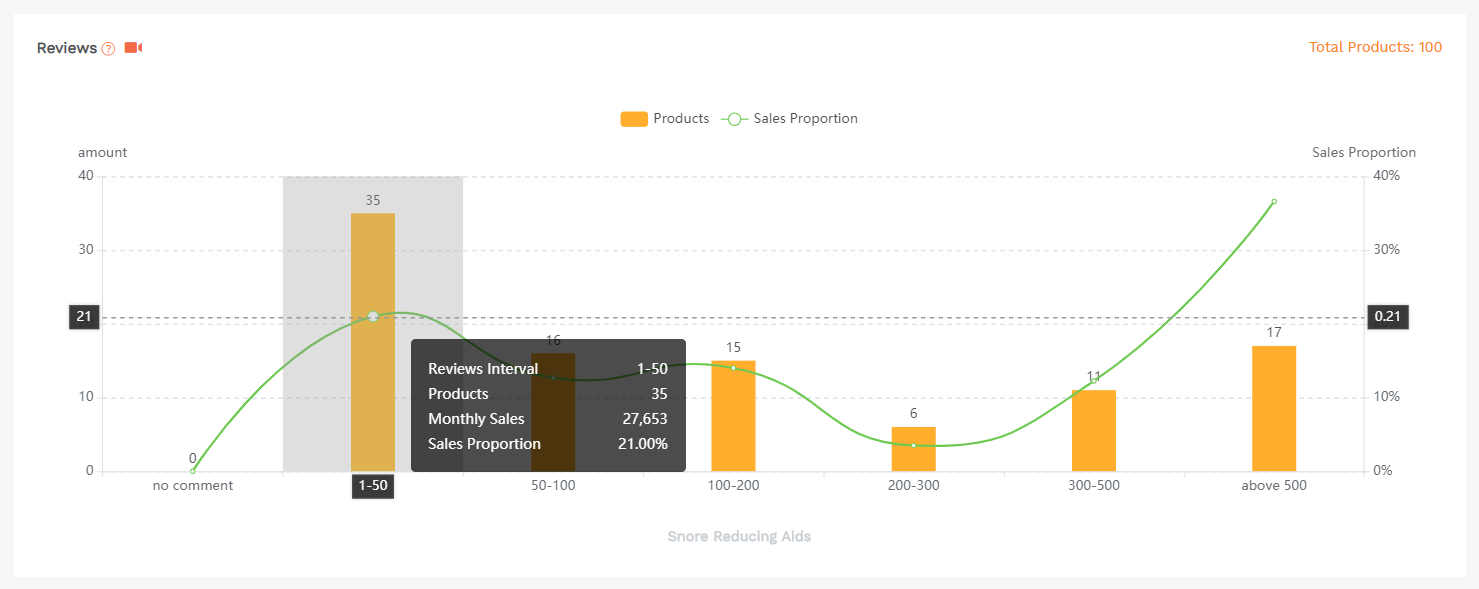Click the 'above 500' axis label
Image resolution: width=1479 pixels, height=589 pixels.
(x=1274, y=486)
